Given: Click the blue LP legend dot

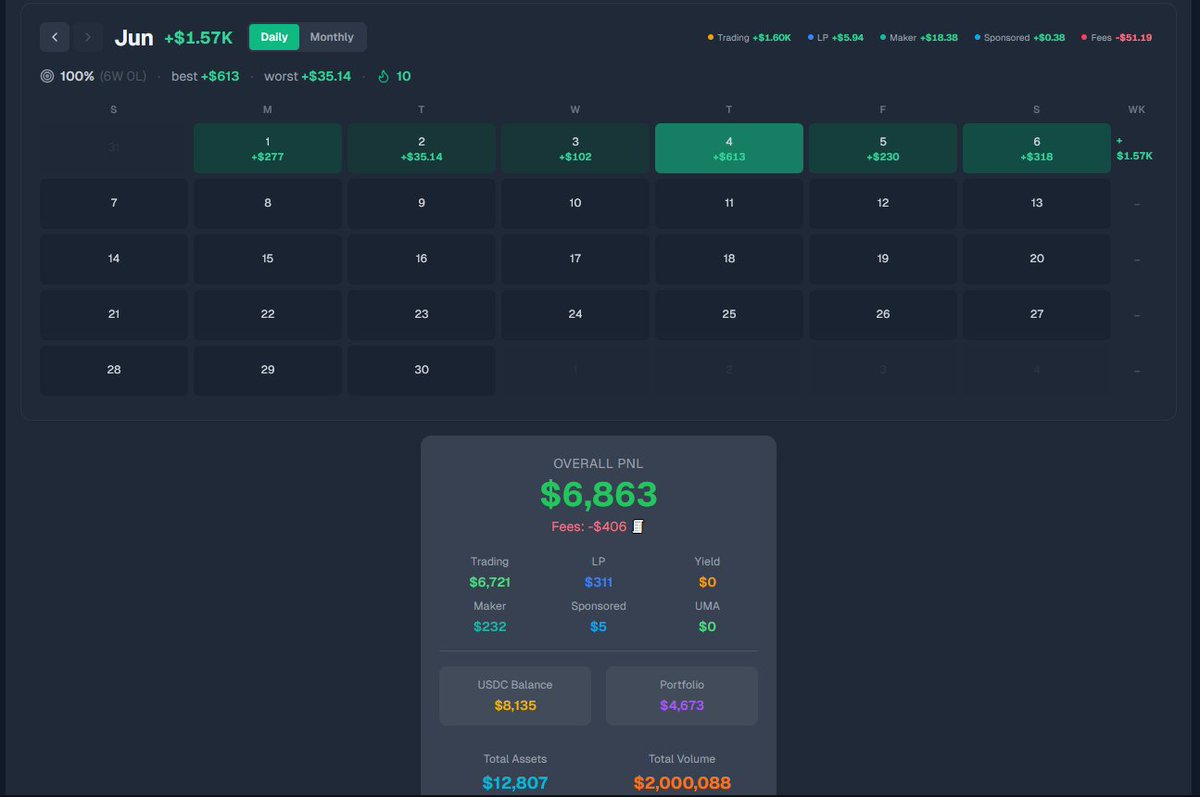Looking at the screenshot, I should pyautogui.click(x=811, y=38).
